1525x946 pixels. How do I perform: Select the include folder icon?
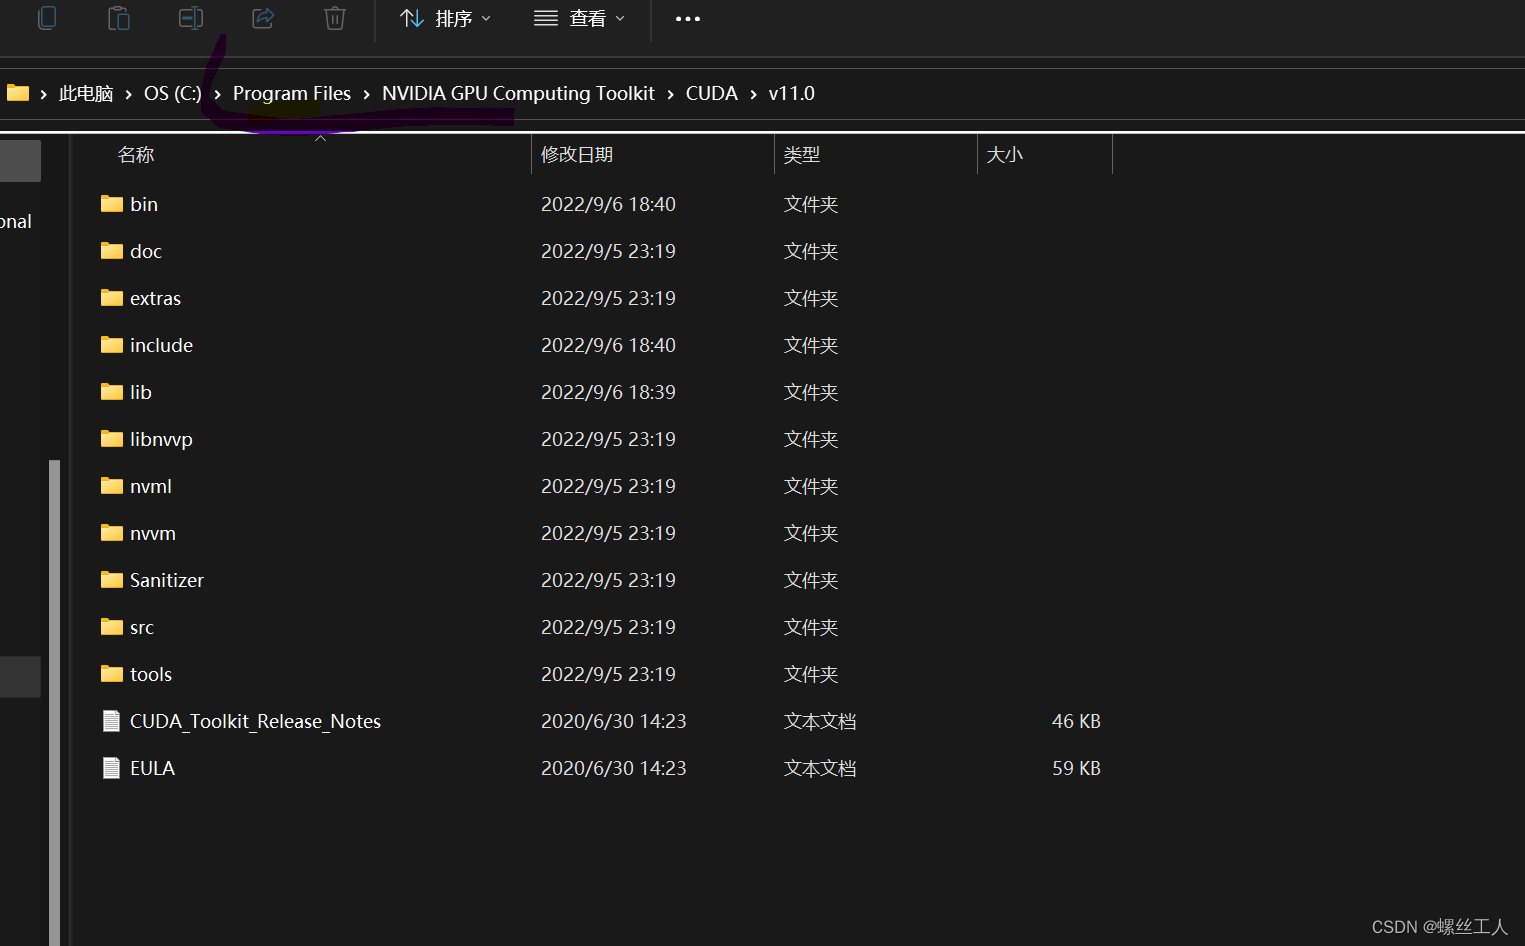click(112, 345)
